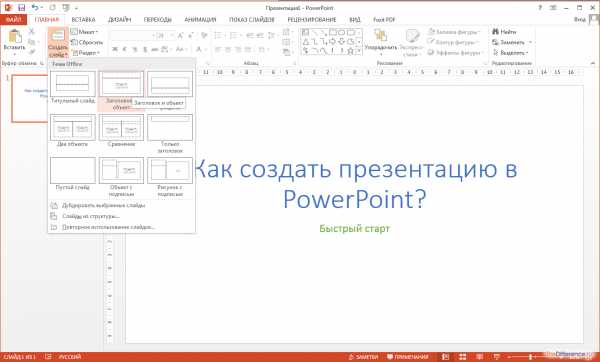Click the Underline (Ч) formatting button
Screen dimensions: 600x362
coord(135,49)
